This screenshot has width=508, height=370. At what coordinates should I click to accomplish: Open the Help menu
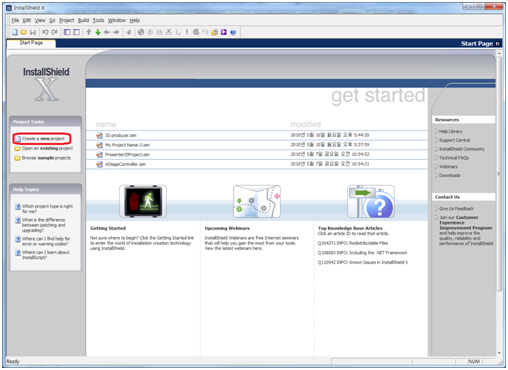[135, 20]
